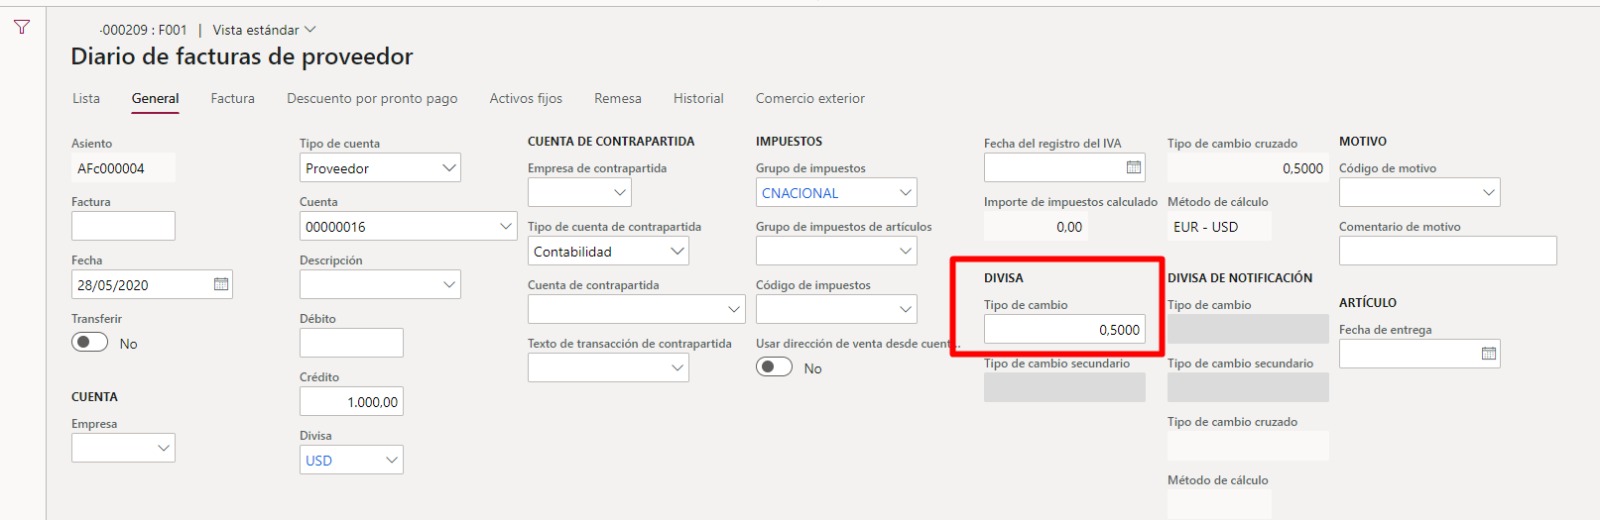
Task: Toggle the Transferir switch
Action: tap(89, 343)
